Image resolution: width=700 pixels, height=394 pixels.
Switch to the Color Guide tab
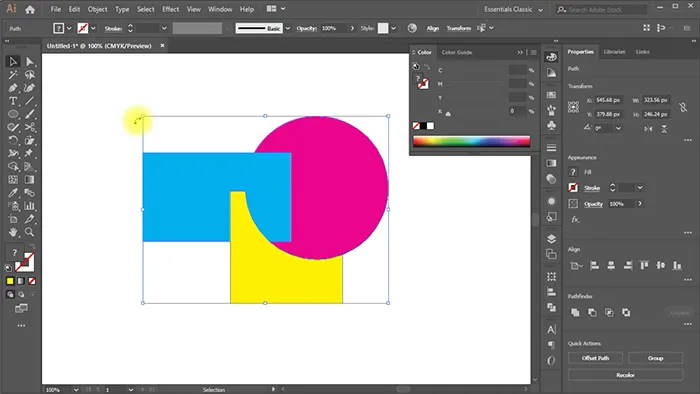click(457, 52)
